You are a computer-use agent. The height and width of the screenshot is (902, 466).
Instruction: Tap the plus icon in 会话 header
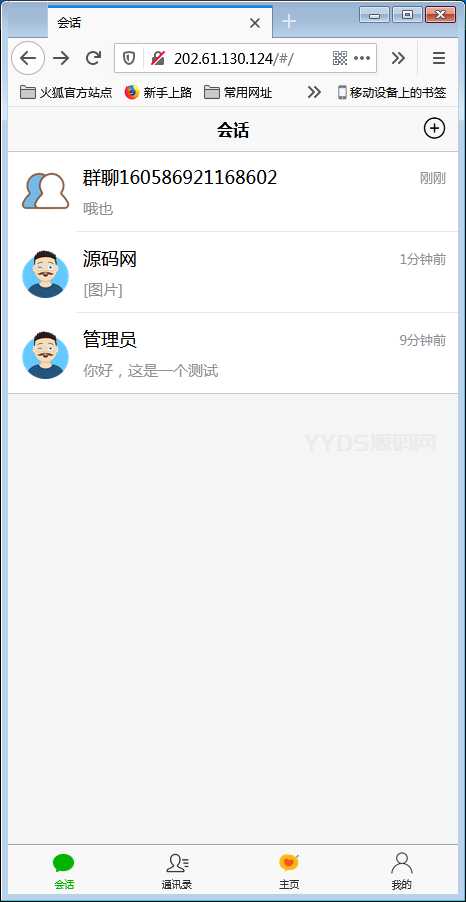(x=434, y=128)
